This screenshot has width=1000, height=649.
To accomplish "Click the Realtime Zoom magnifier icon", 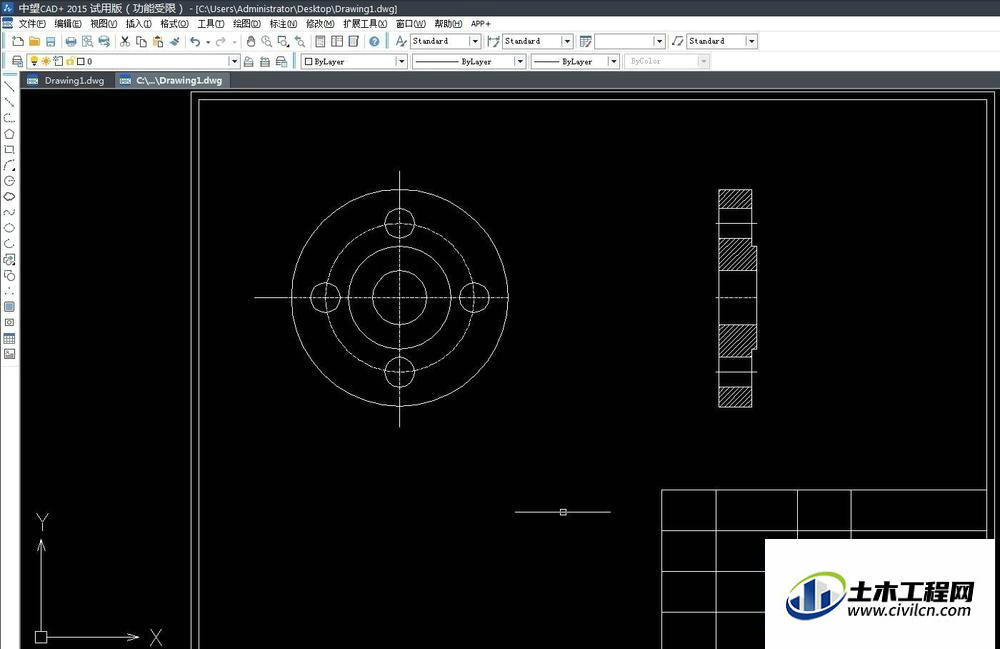I will pos(267,41).
